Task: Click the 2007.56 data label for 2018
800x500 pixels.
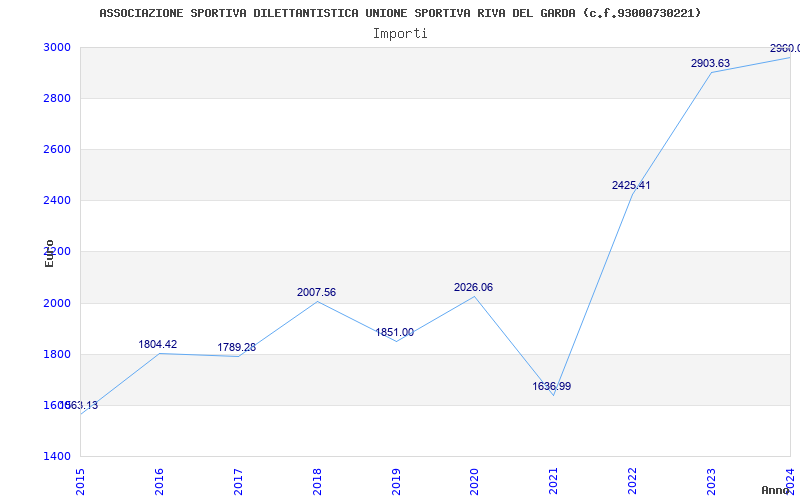Action: pyautogui.click(x=316, y=293)
